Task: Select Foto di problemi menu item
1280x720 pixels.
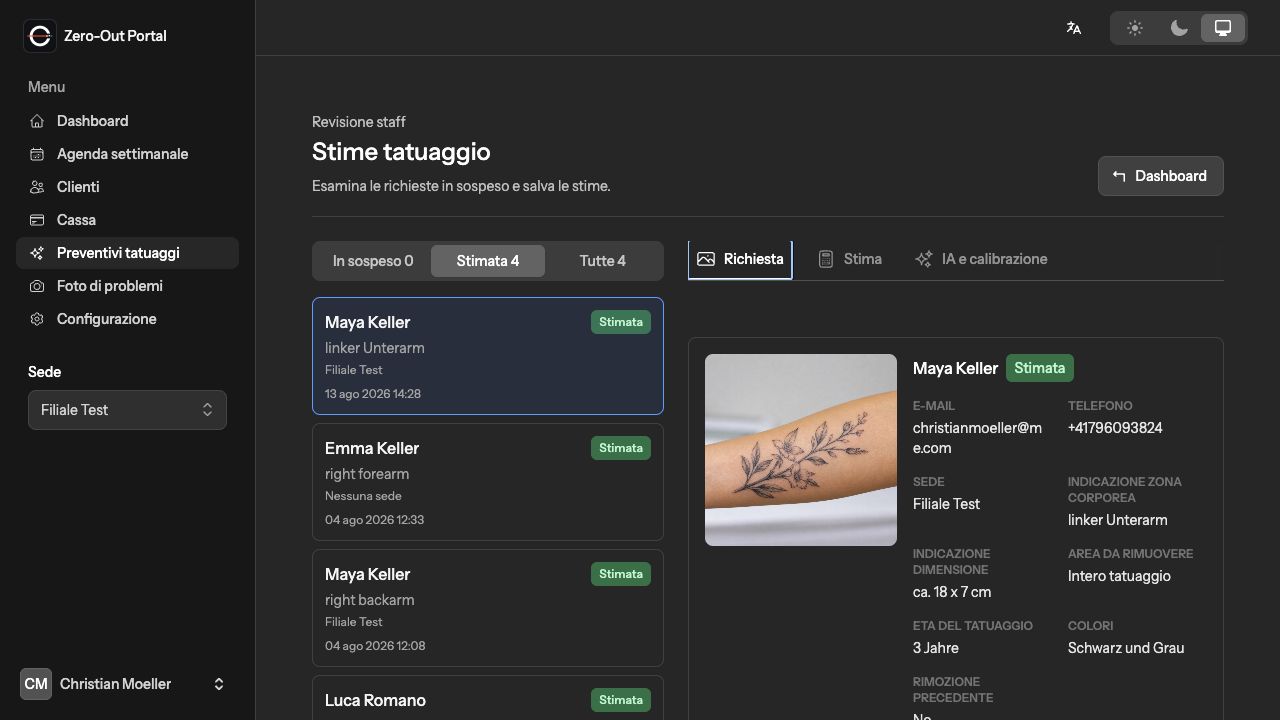Action: [127, 286]
